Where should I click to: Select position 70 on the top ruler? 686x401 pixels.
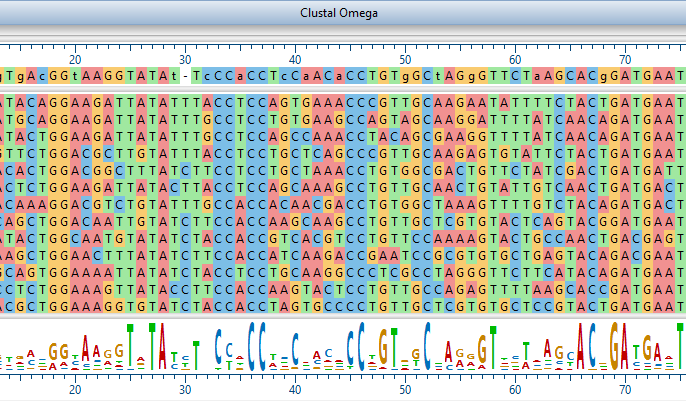(x=622, y=59)
